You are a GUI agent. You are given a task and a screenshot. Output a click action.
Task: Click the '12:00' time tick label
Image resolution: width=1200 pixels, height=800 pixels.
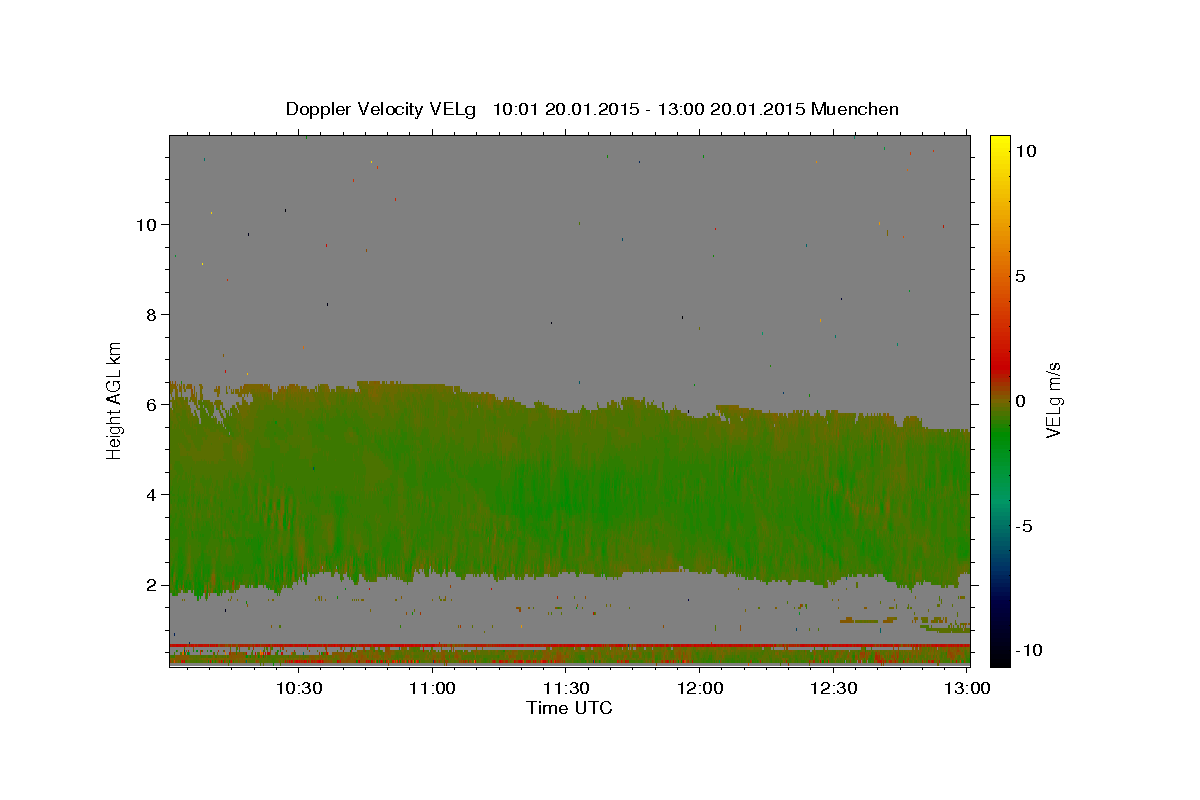(700, 689)
